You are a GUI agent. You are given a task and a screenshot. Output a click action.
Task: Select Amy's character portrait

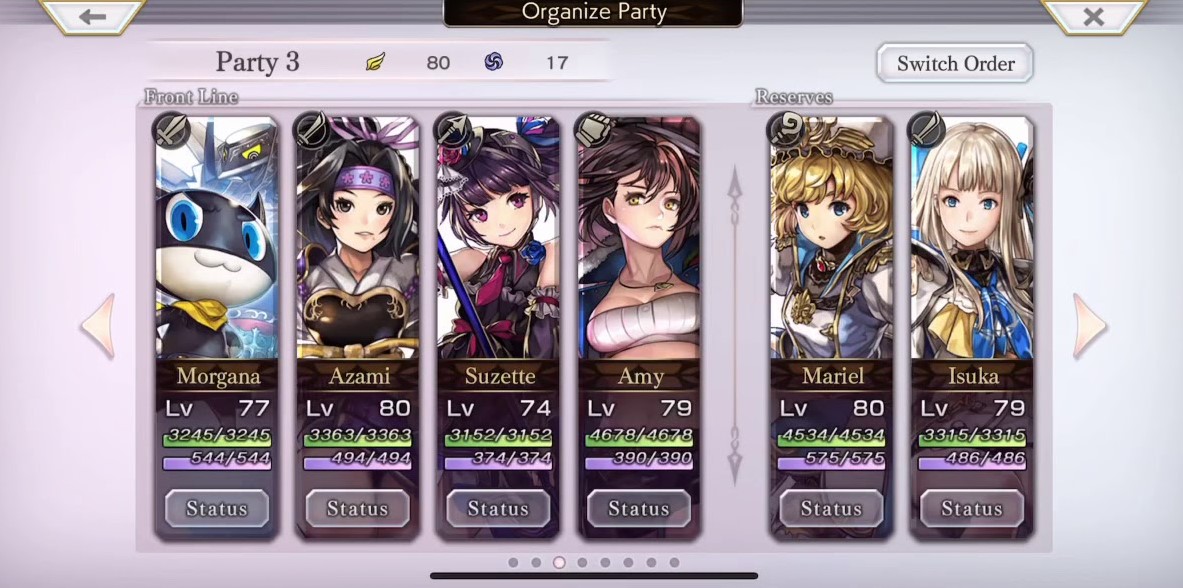[639, 238]
